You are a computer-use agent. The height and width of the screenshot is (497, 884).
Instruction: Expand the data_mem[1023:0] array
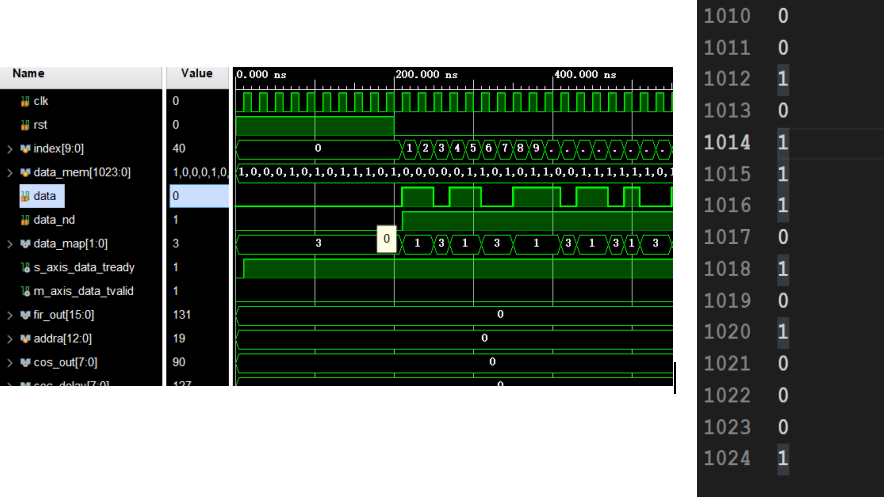click(x=10, y=173)
